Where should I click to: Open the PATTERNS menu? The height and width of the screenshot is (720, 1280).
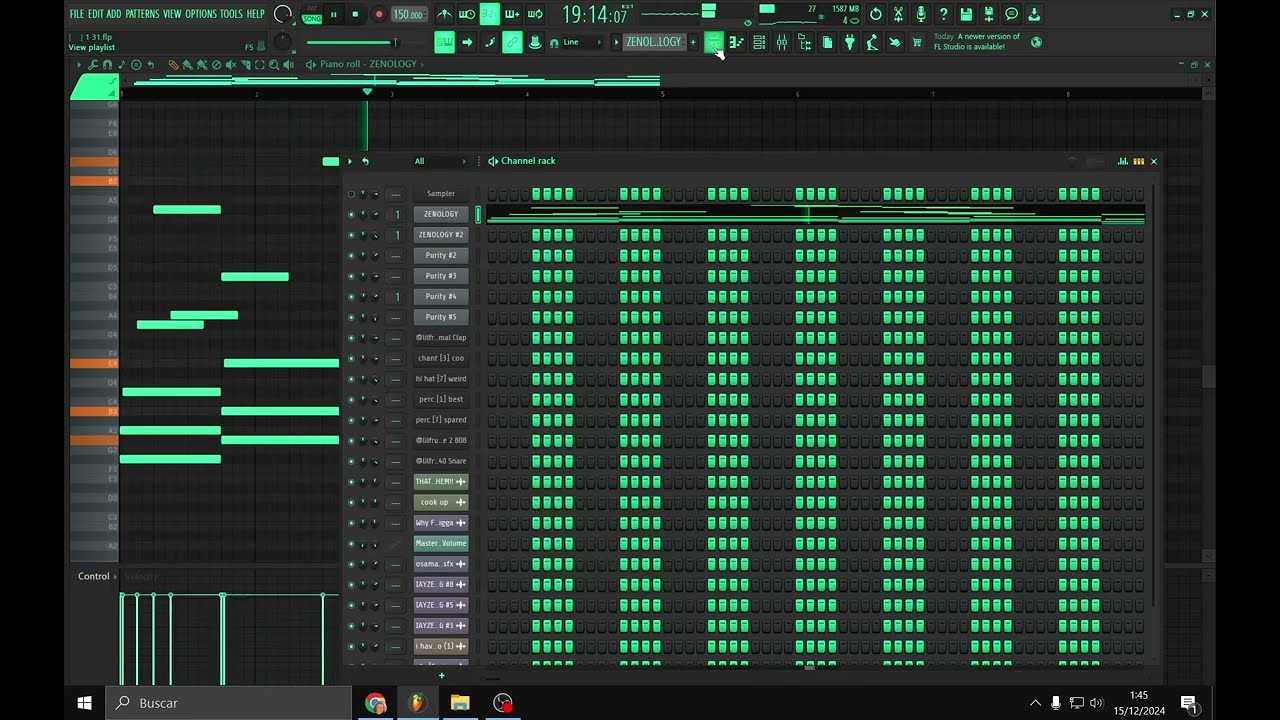point(142,14)
